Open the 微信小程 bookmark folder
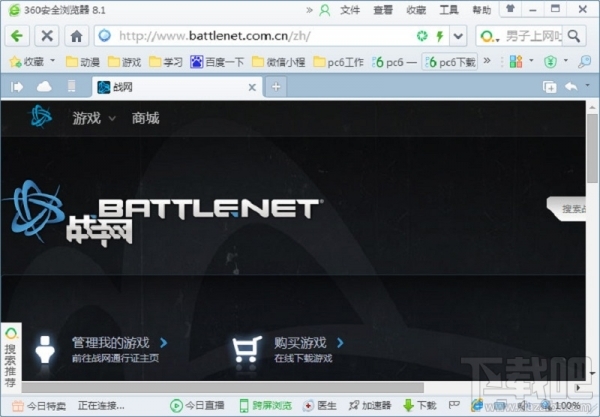The width and height of the screenshot is (600, 417). point(279,62)
